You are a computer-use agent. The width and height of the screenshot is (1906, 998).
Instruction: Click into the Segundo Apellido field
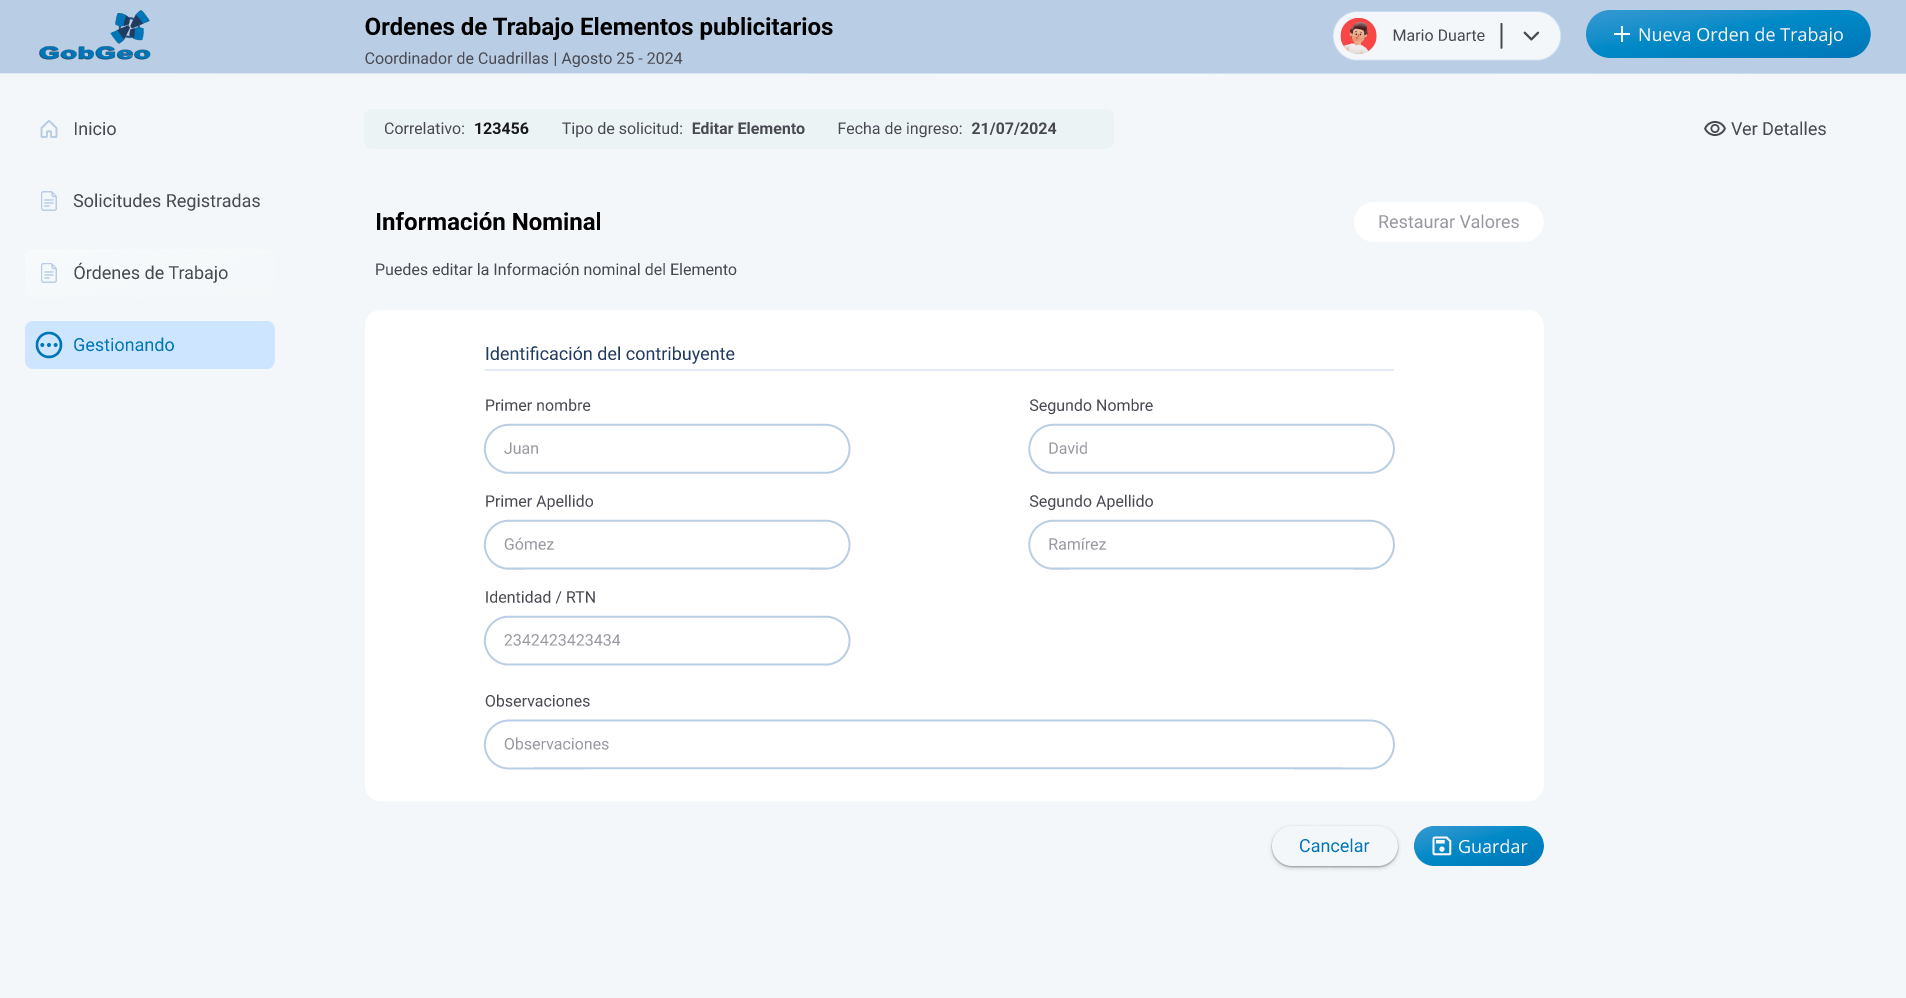(x=1211, y=545)
